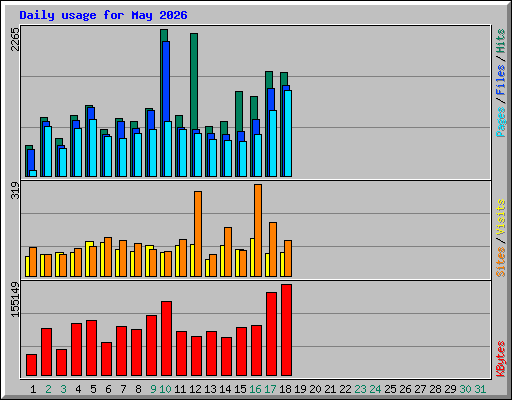Click the yellow sites bar for day 5
The image size is (512, 400).
click(88, 259)
